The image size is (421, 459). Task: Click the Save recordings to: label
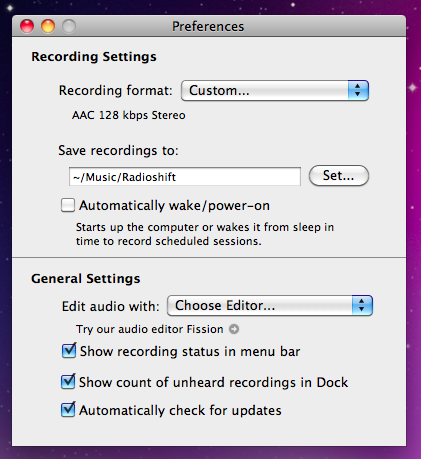click(x=118, y=150)
